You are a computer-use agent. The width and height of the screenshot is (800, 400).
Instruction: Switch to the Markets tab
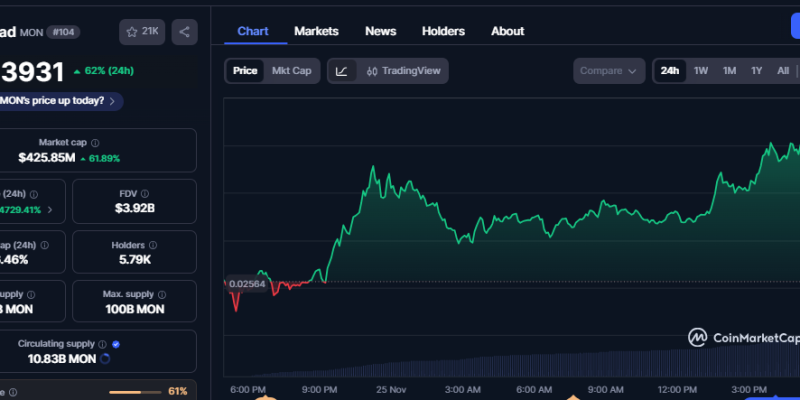click(x=316, y=31)
